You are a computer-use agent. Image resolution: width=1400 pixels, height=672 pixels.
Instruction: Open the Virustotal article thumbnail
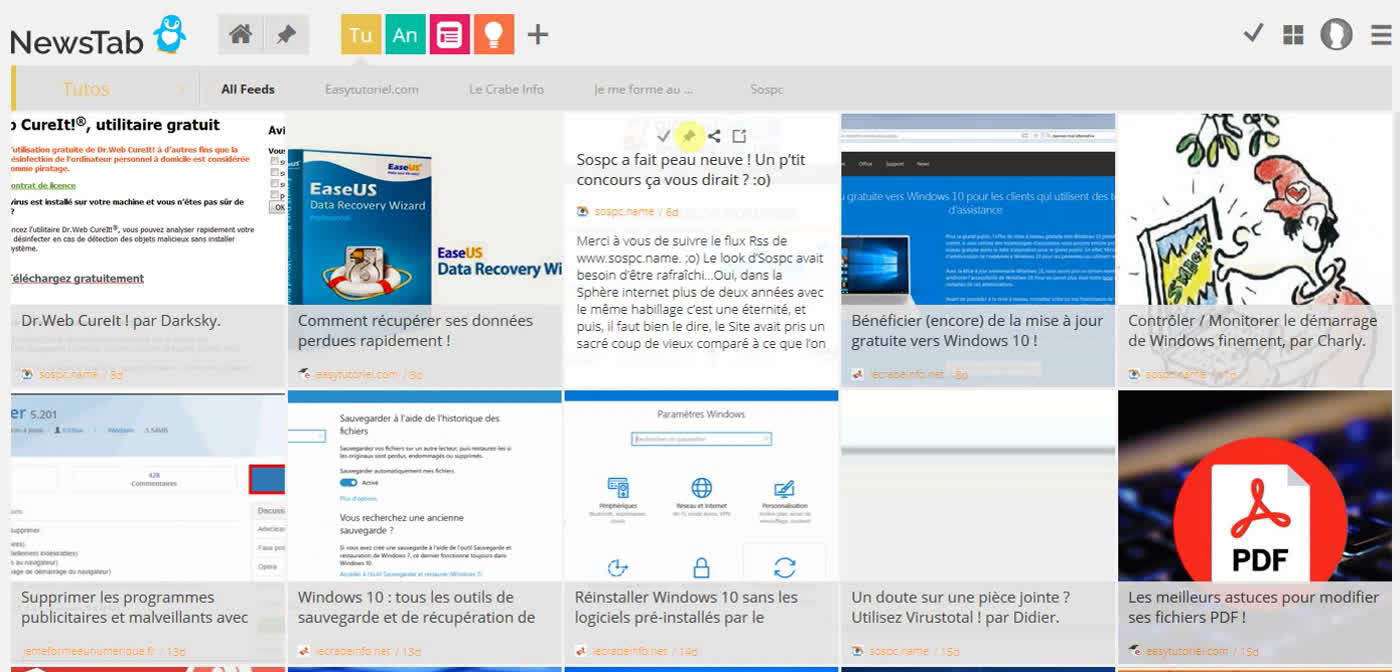click(978, 486)
